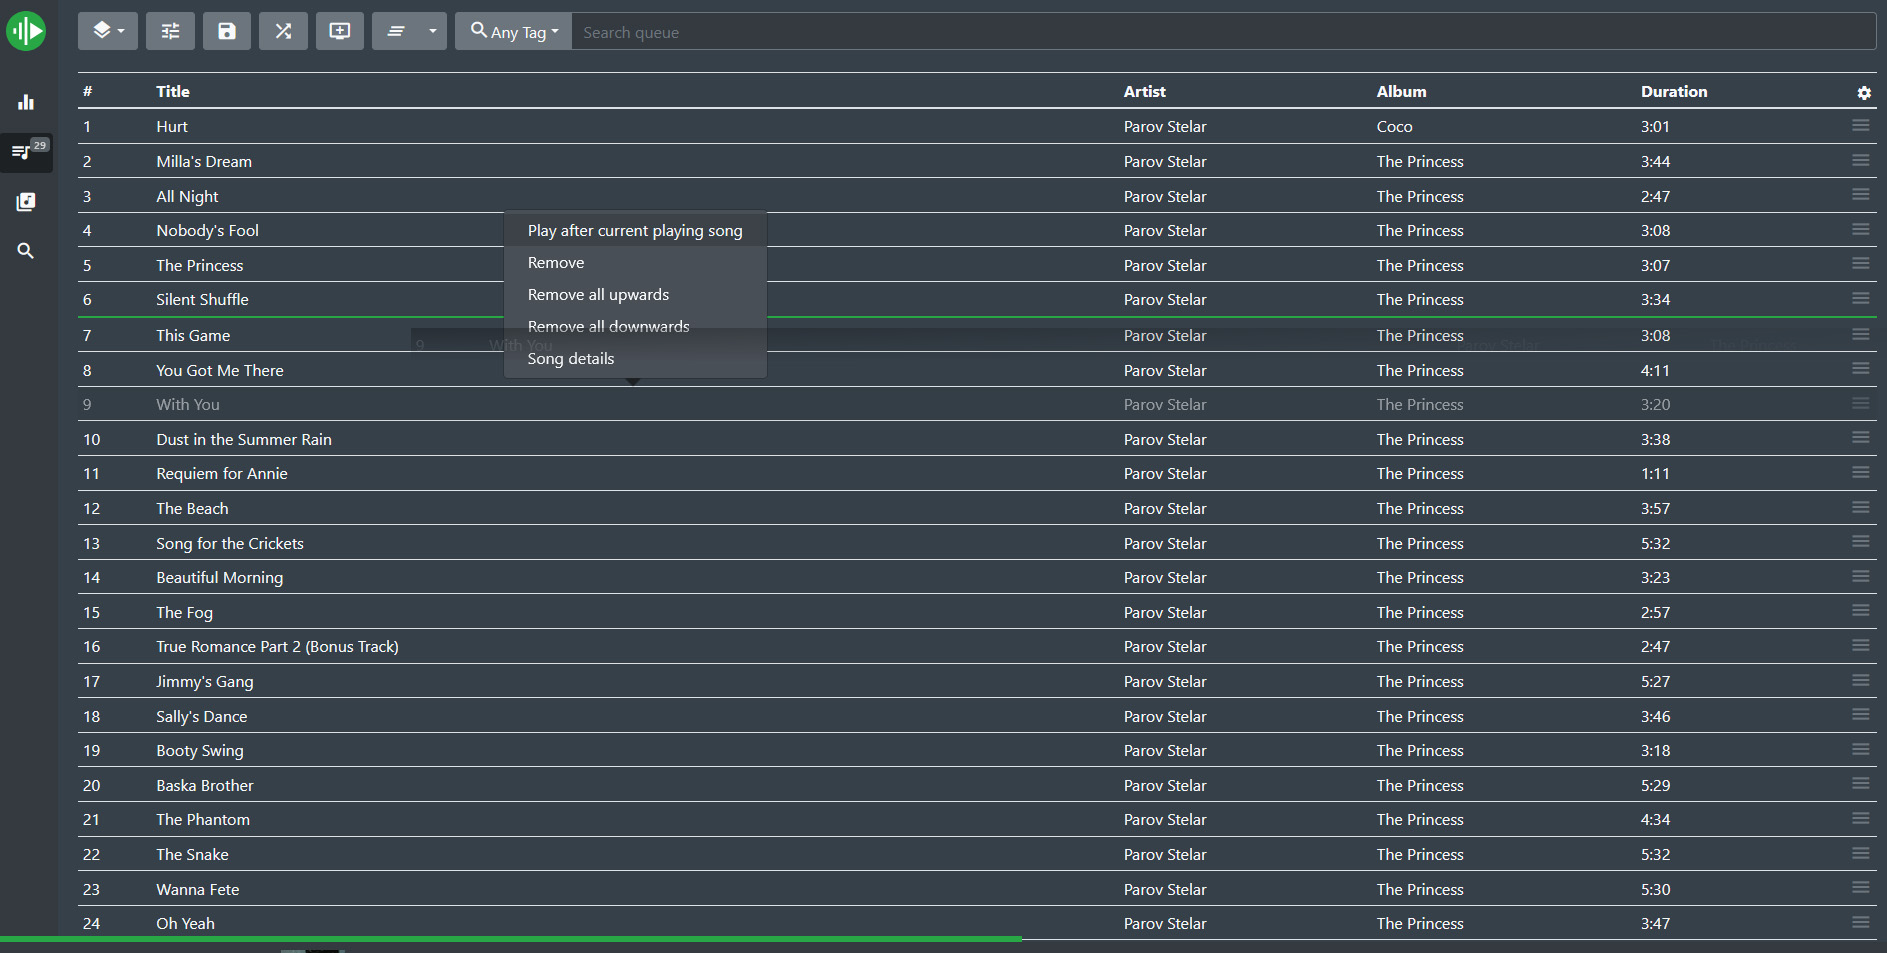The height and width of the screenshot is (953, 1887).
Task: Click the handle icon on The Beach row
Action: coord(1861,507)
